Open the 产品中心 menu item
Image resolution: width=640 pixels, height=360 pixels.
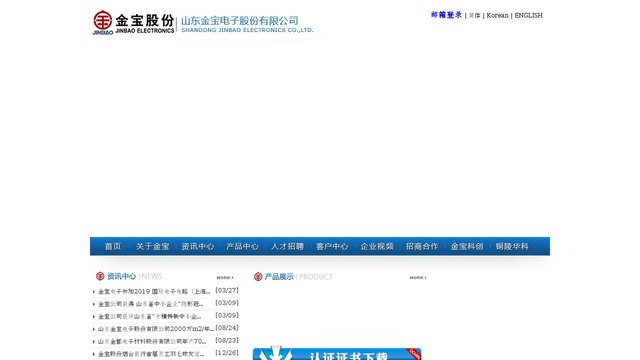click(242, 246)
